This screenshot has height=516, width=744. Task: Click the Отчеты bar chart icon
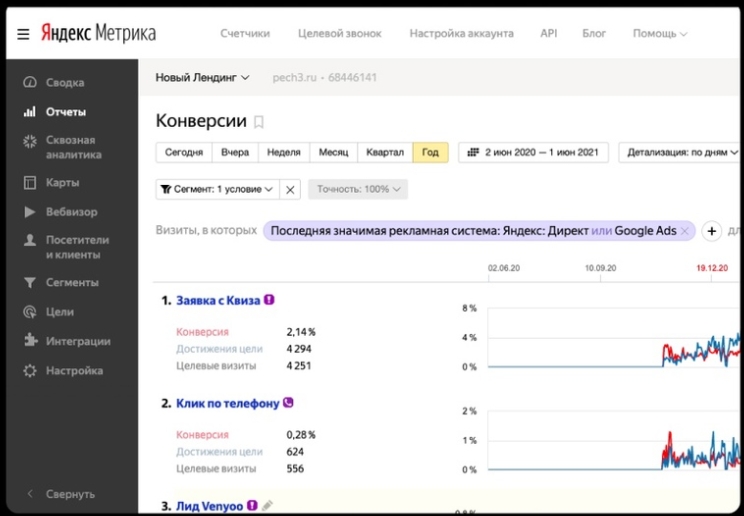[x=29, y=112]
